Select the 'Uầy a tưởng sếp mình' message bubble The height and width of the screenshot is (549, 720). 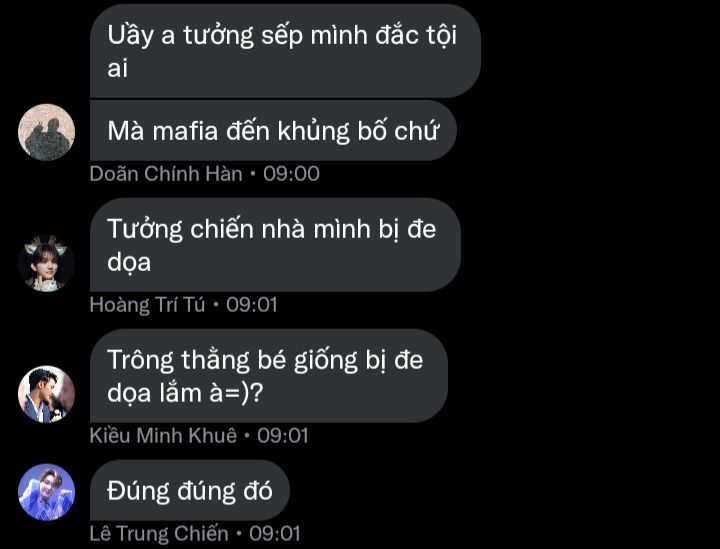point(285,51)
